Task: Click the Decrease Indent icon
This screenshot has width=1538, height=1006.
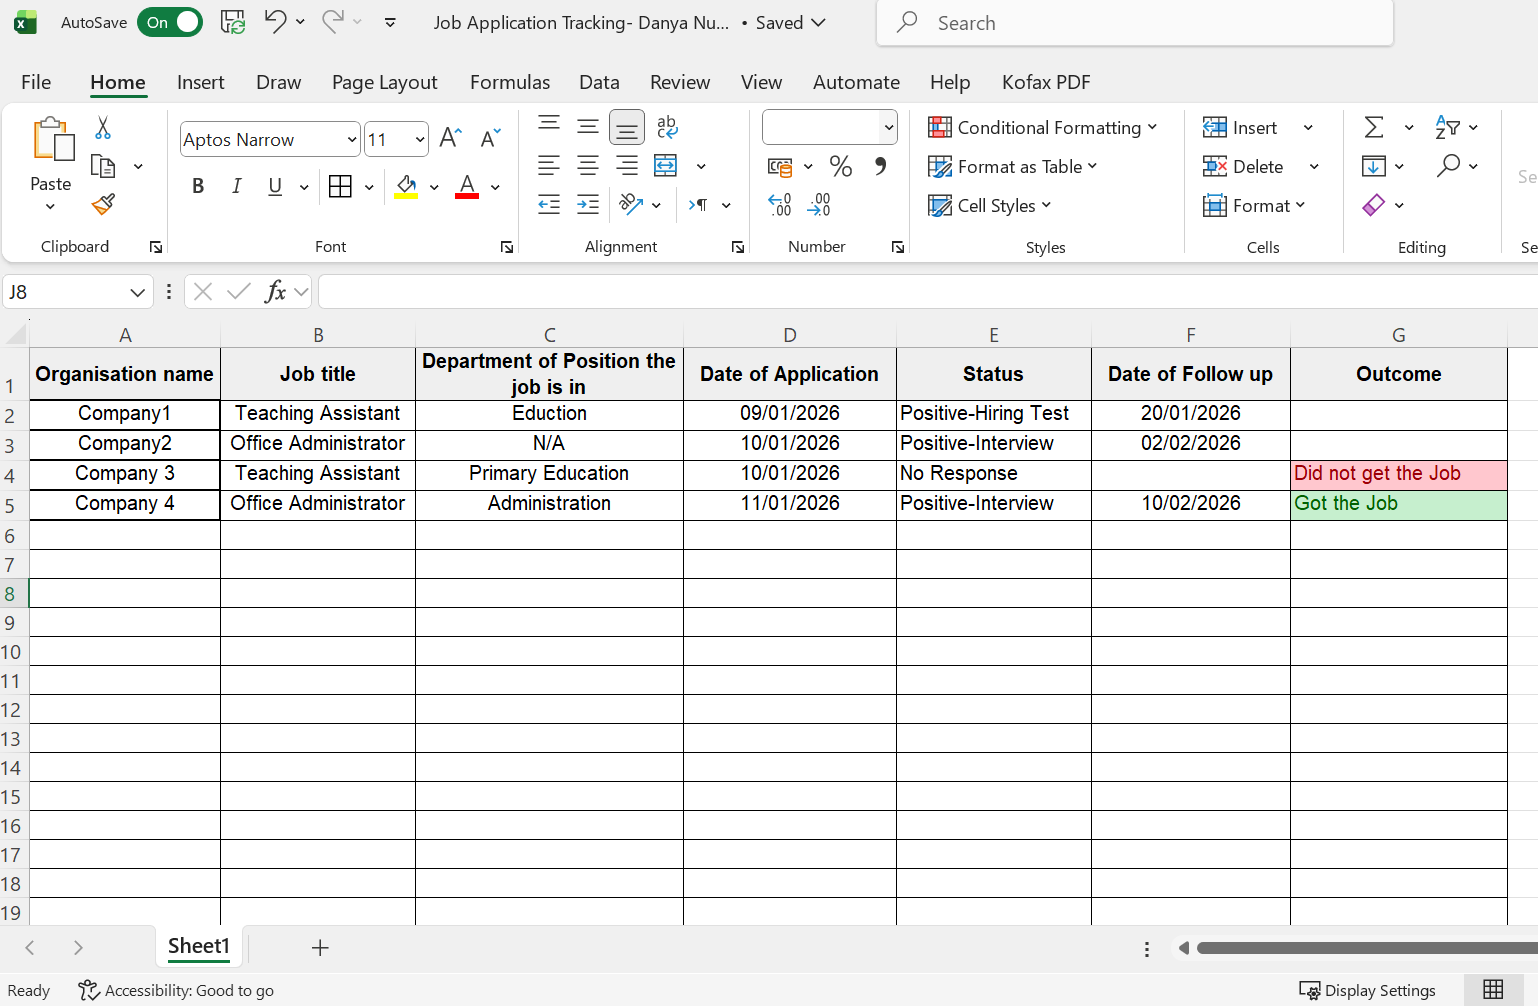Action: (549, 205)
